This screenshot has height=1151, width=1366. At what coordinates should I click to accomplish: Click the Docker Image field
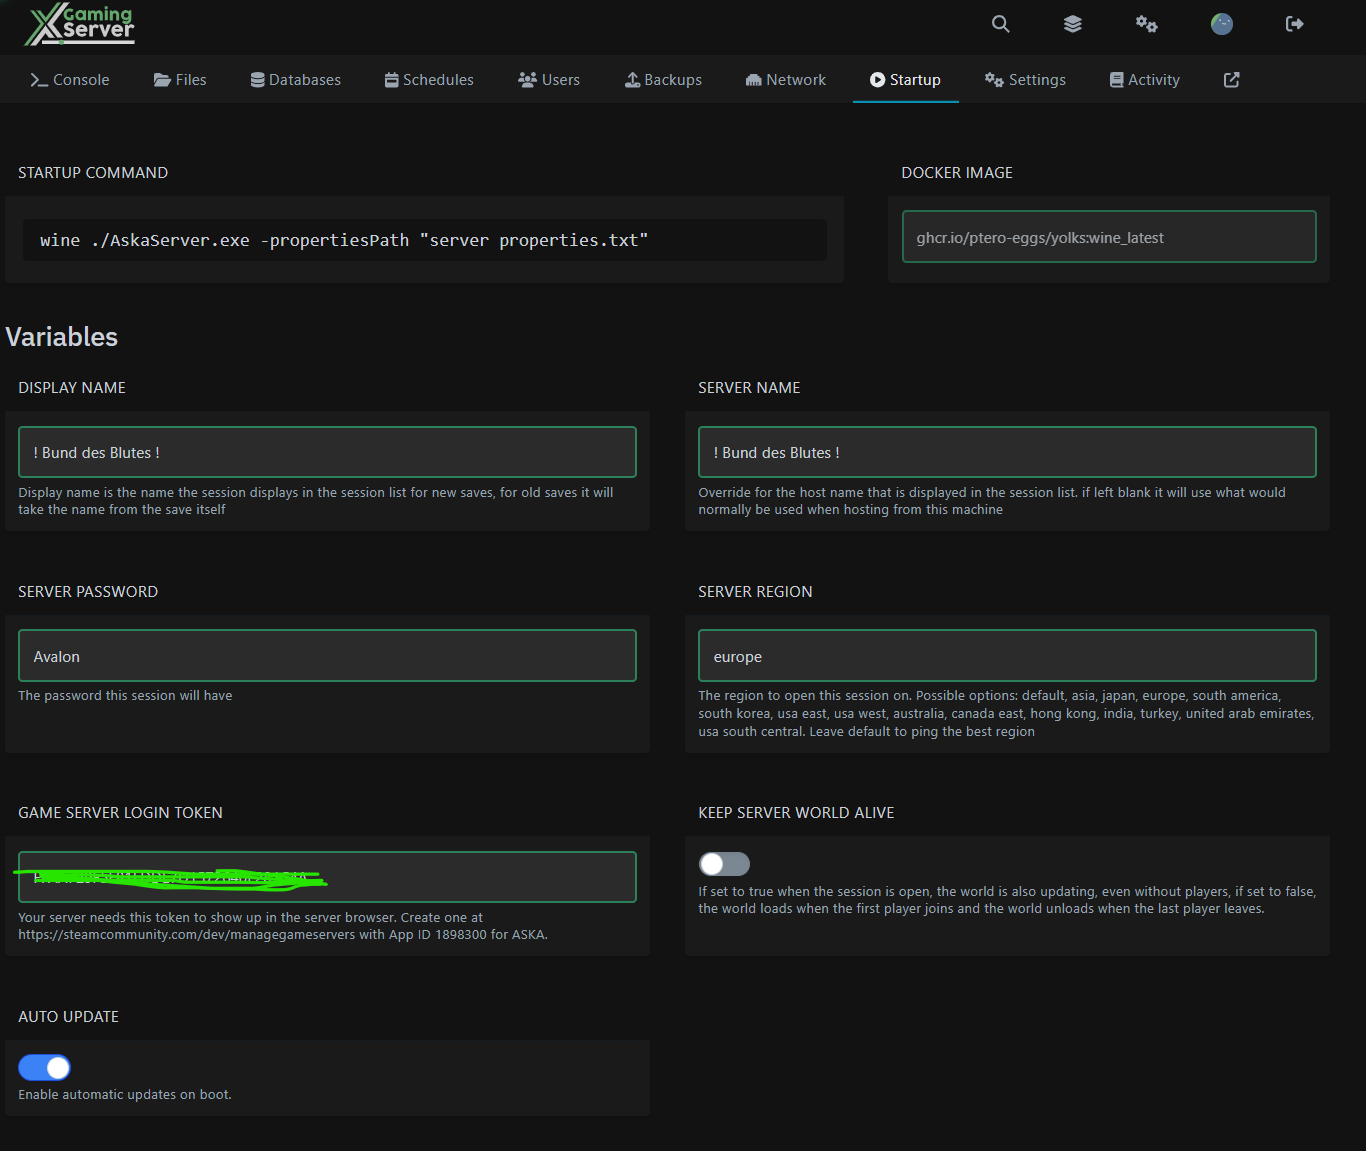[x=1108, y=236]
